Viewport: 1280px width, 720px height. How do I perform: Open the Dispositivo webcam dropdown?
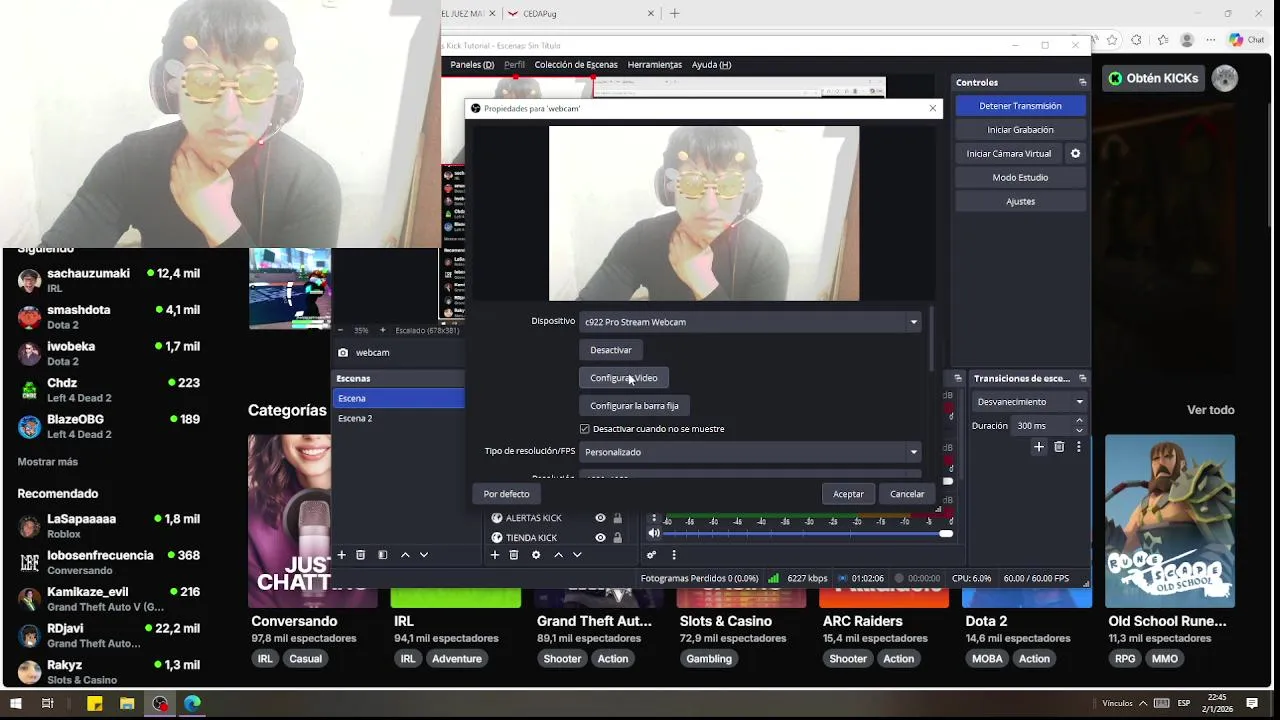pos(750,322)
